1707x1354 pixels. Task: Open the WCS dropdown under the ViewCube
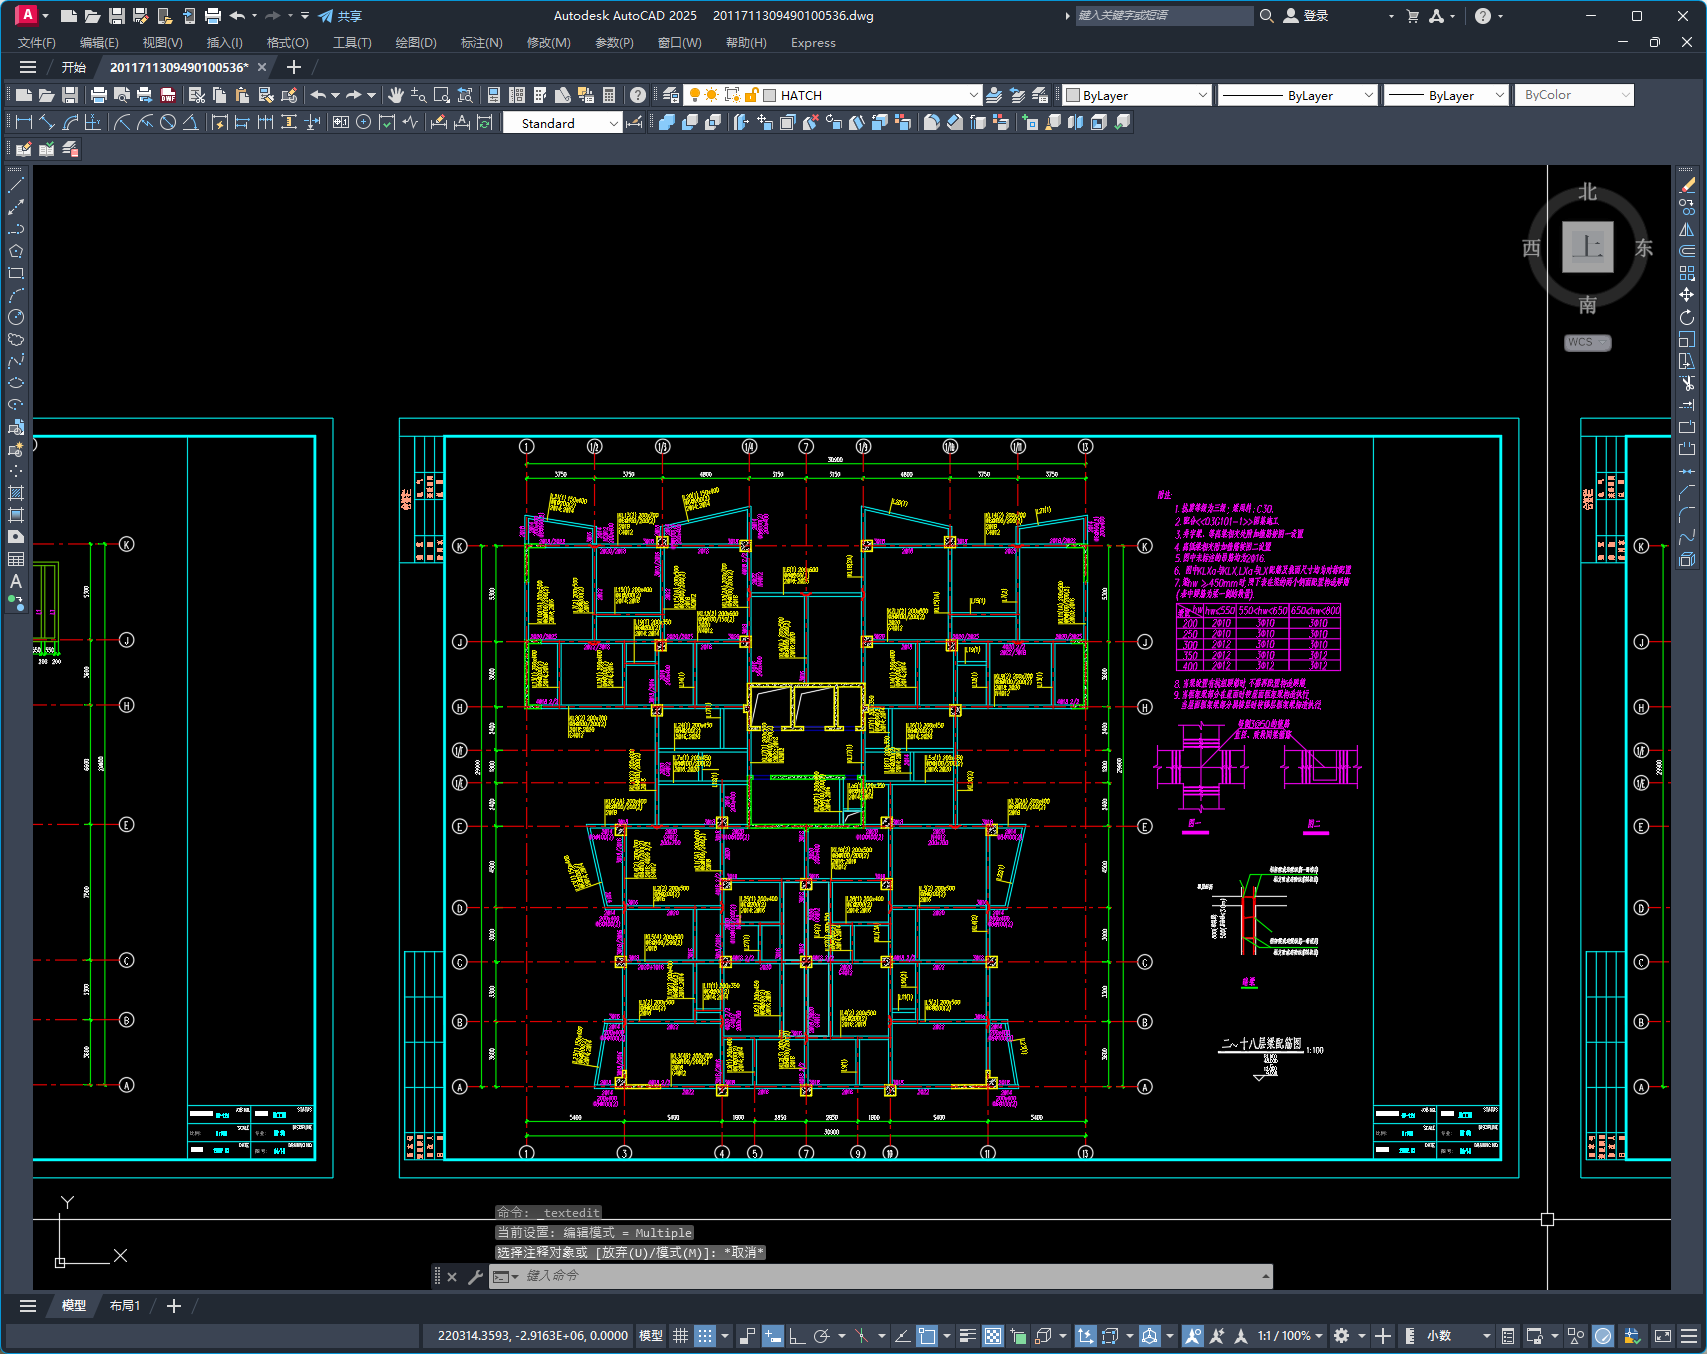point(1588,342)
